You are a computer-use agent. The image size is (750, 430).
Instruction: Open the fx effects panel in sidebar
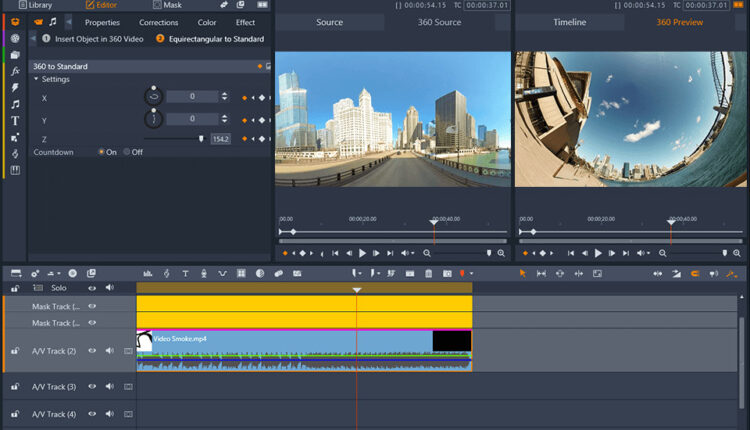tap(15, 71)
